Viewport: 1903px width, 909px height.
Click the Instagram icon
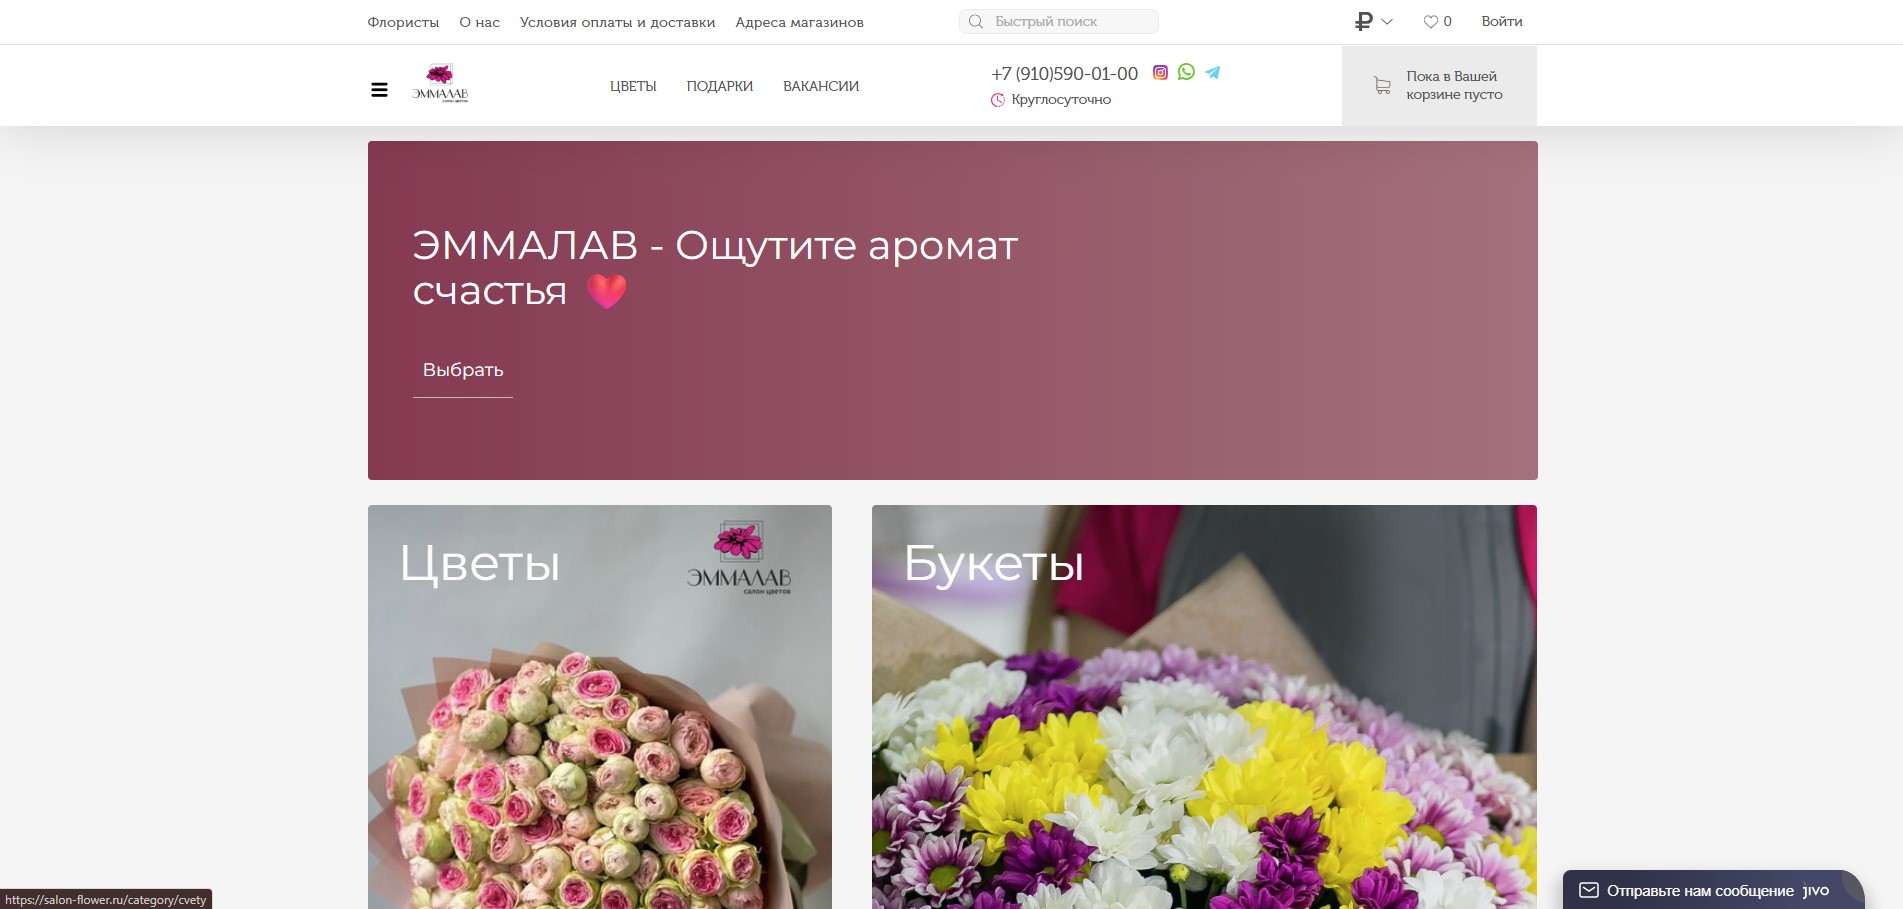tap(1160, 72)
